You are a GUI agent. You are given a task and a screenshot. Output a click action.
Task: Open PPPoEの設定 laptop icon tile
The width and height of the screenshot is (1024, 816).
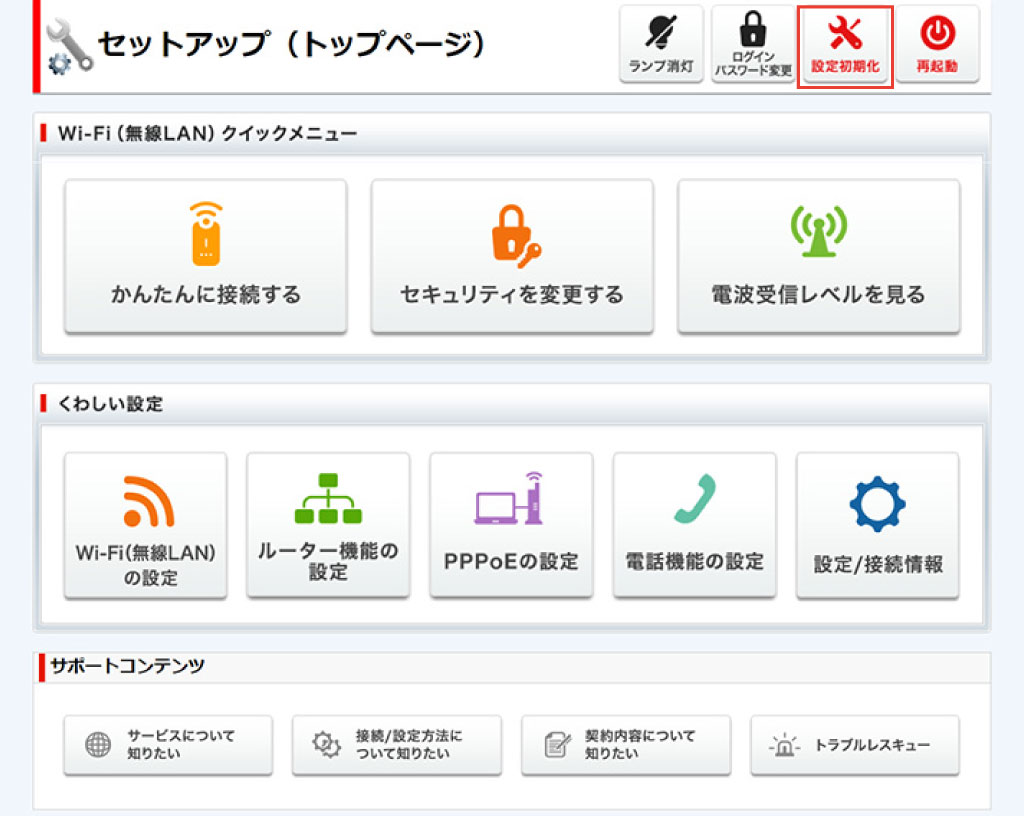click(511, 525)
